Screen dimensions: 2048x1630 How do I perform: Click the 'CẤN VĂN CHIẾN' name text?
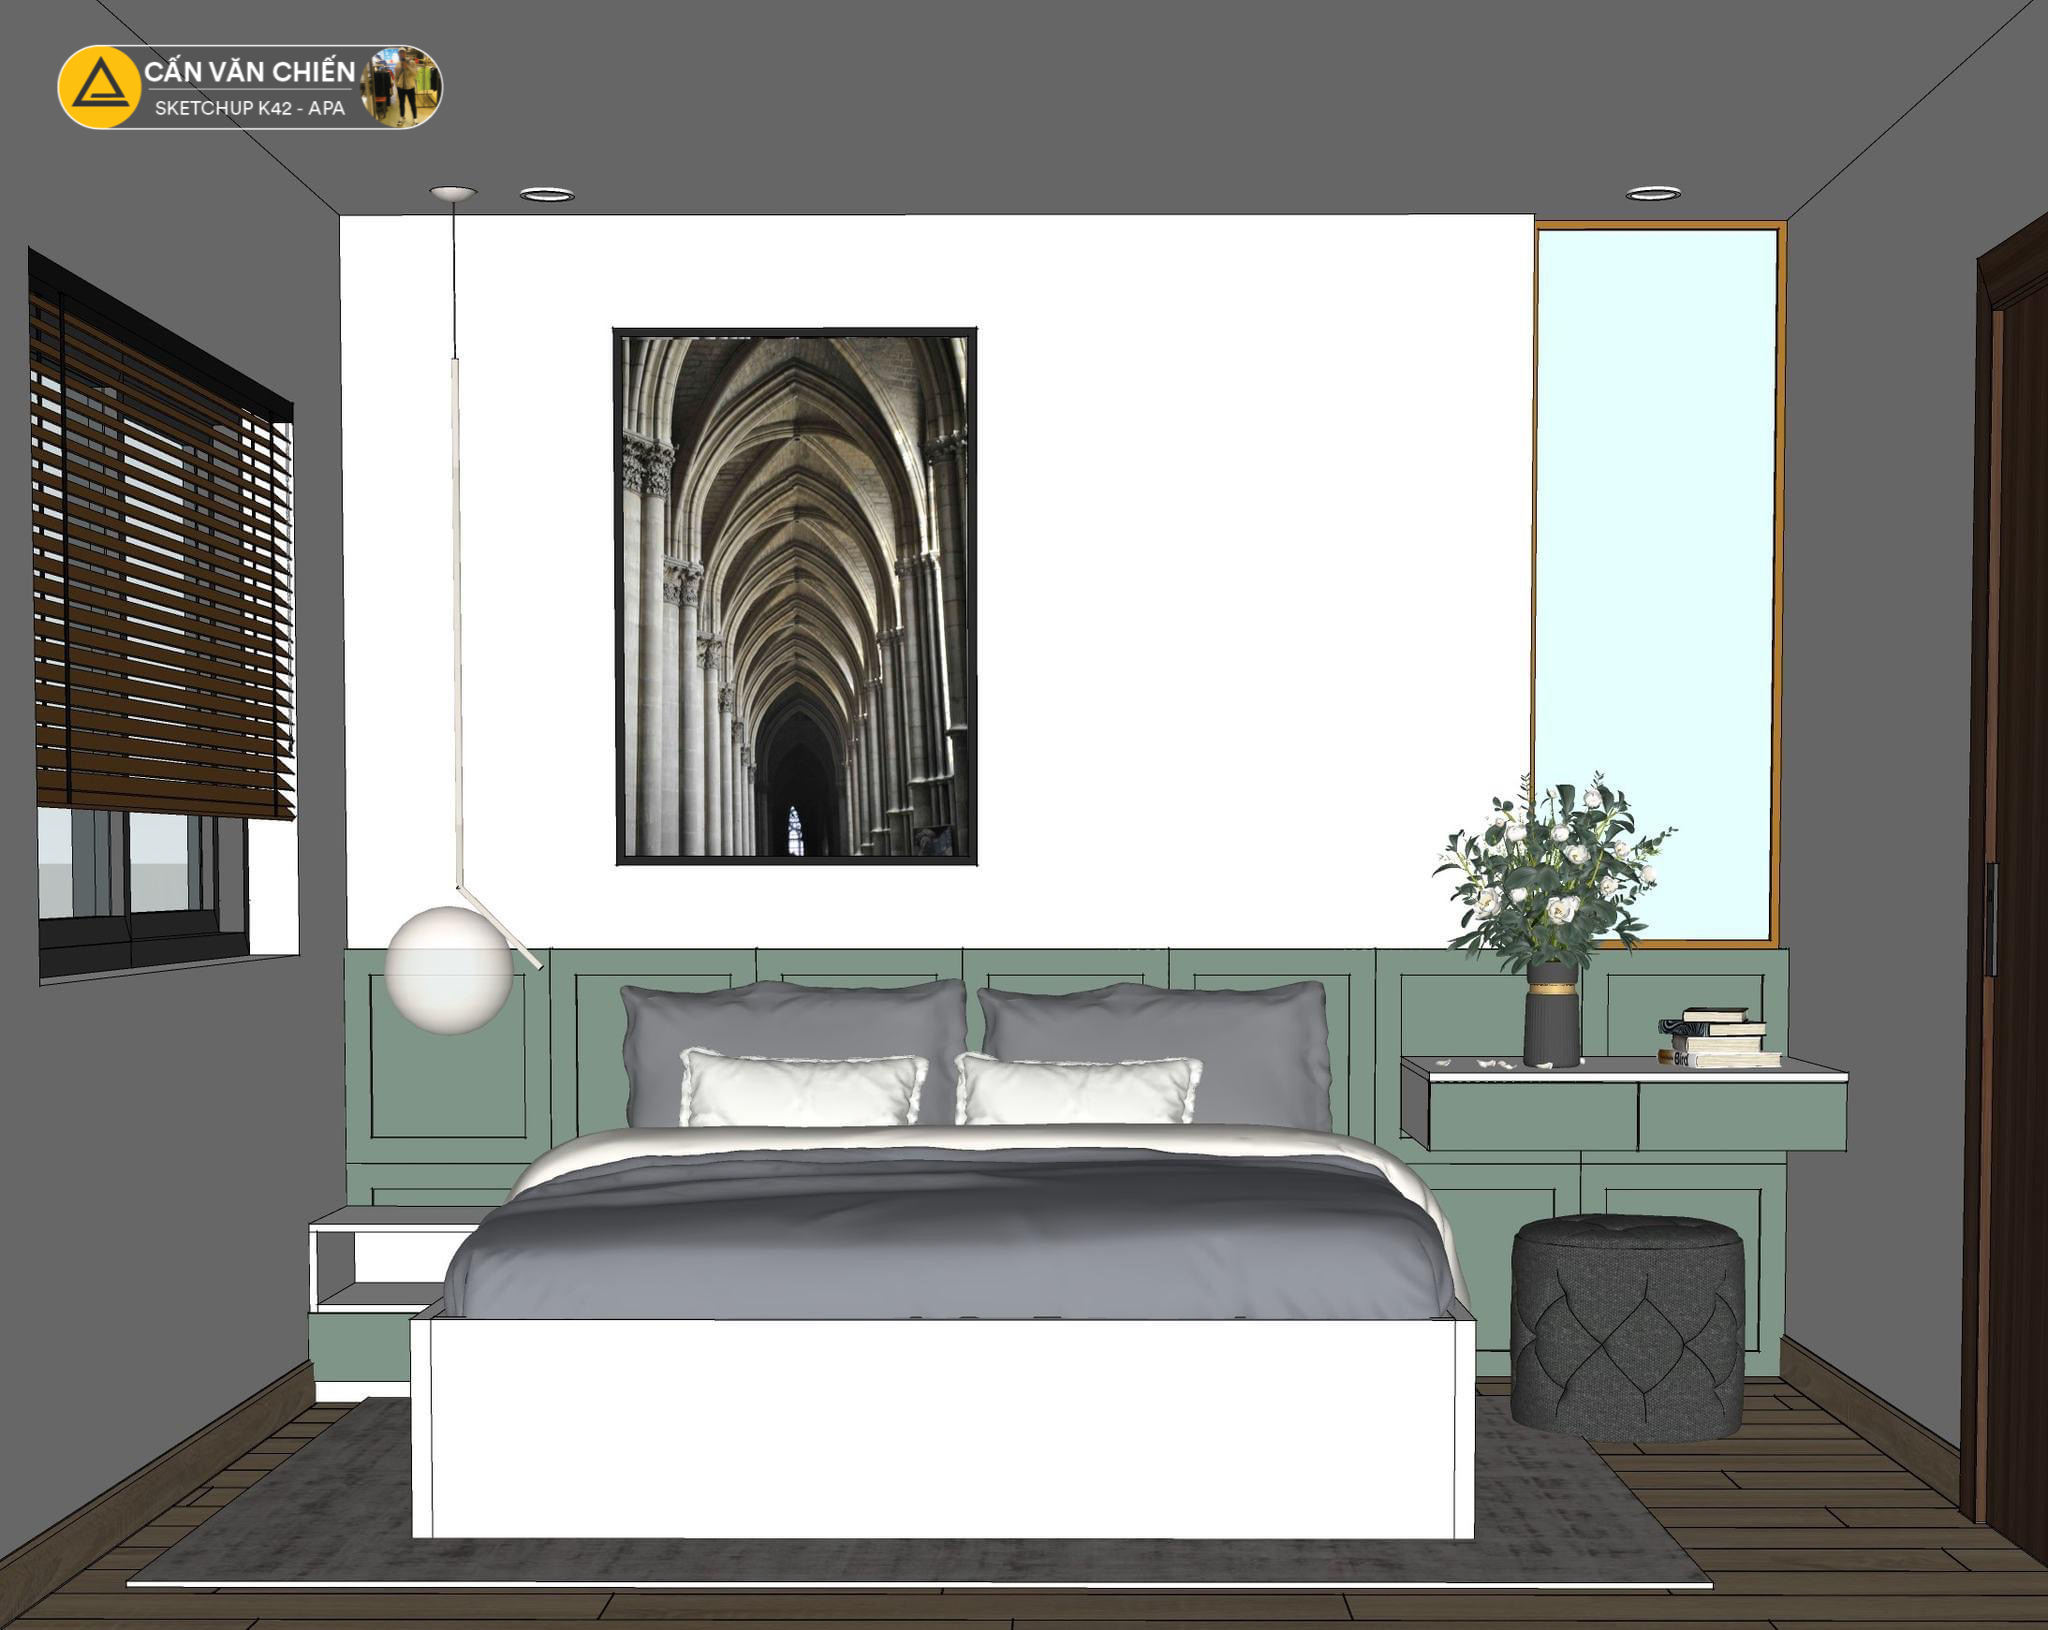[250, 72]
